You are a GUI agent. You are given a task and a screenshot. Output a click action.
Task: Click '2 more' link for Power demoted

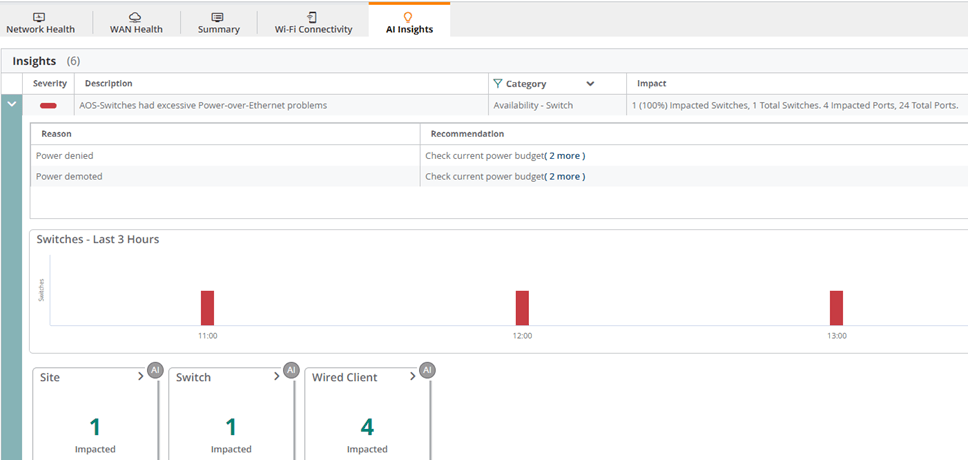click(x=565, y=177)
